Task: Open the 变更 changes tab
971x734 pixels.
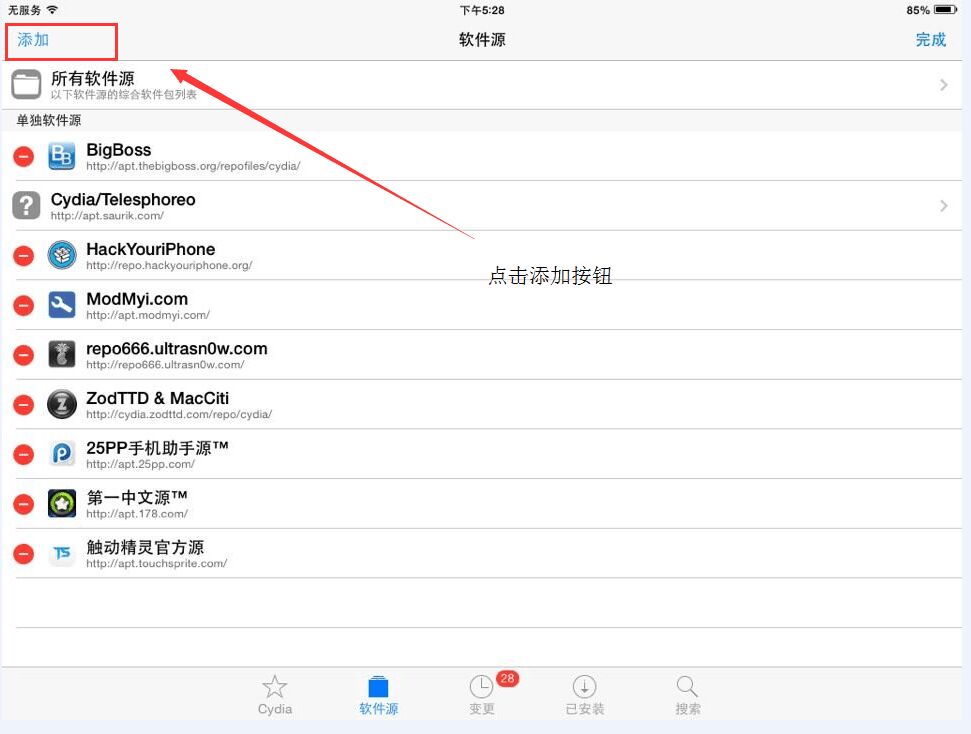Action: click(x=482, y=695)
